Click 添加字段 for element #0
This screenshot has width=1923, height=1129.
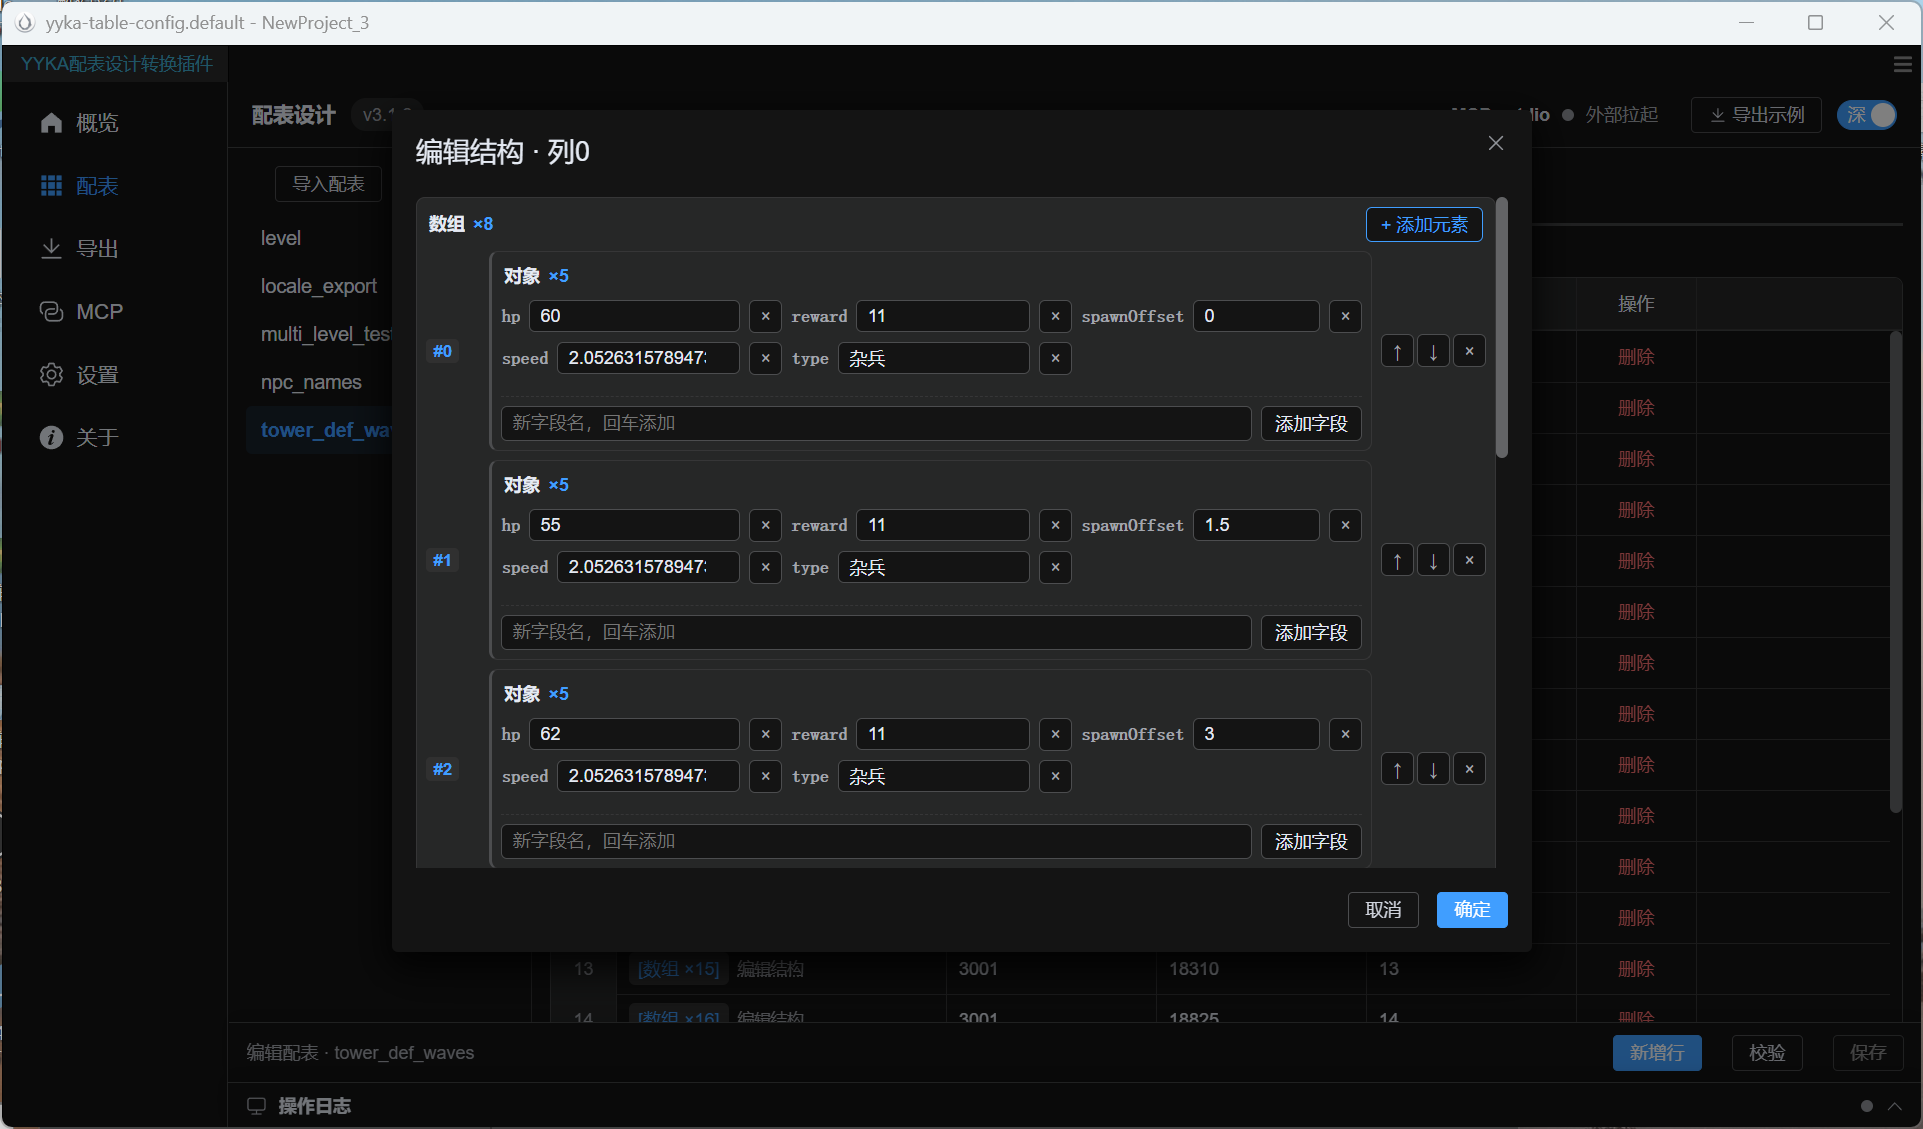(x=1311, y=424)
